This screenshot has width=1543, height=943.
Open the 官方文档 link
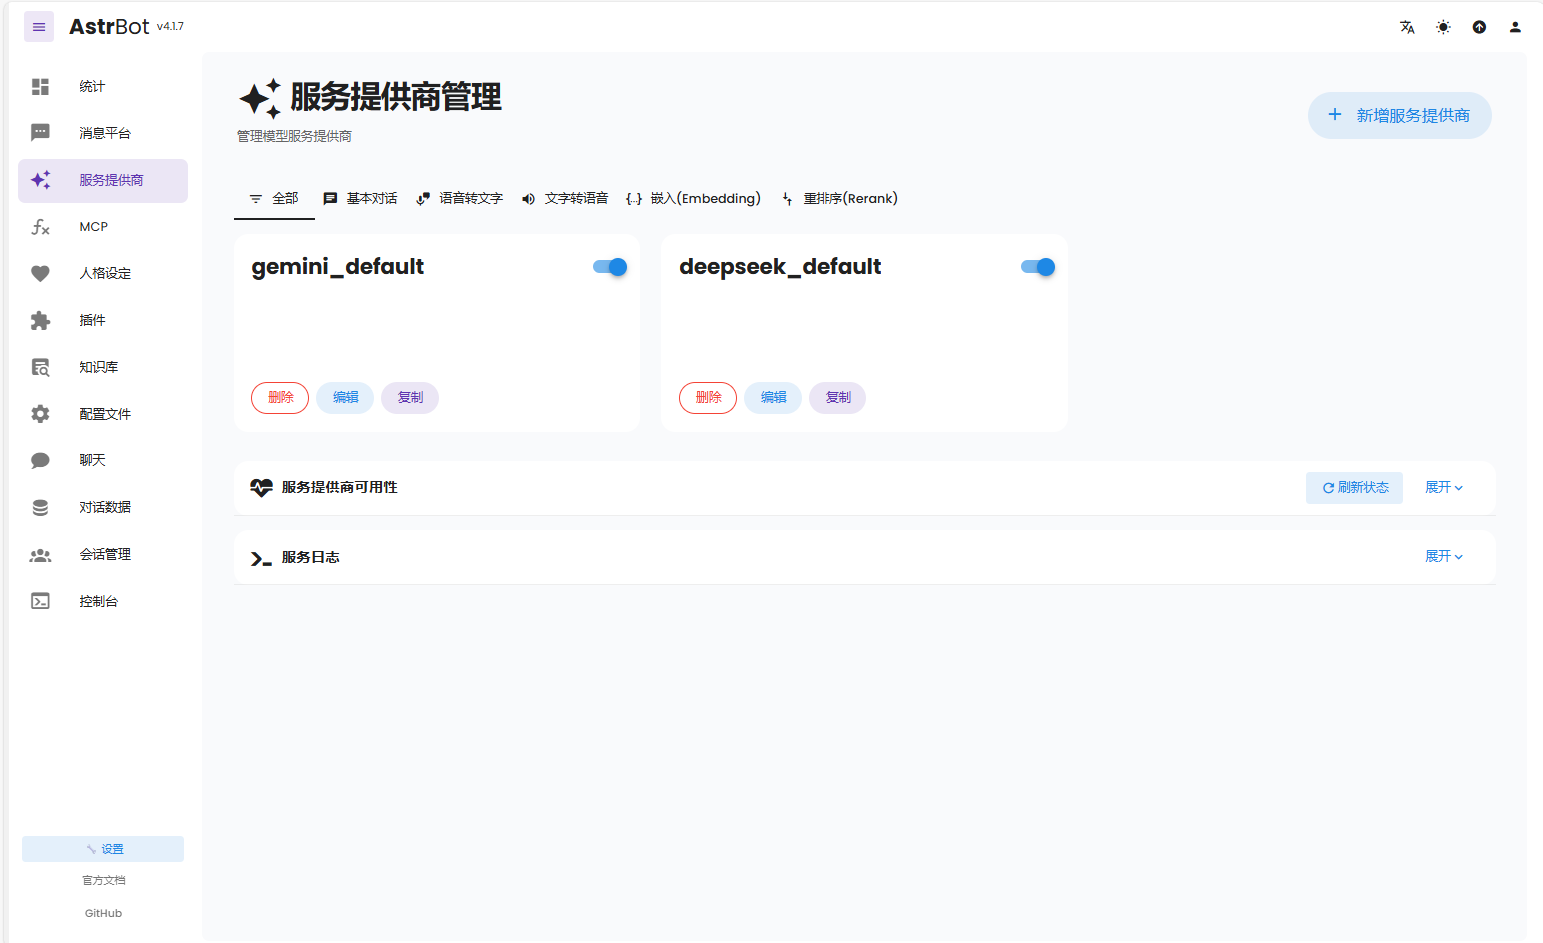click(103, 881)
